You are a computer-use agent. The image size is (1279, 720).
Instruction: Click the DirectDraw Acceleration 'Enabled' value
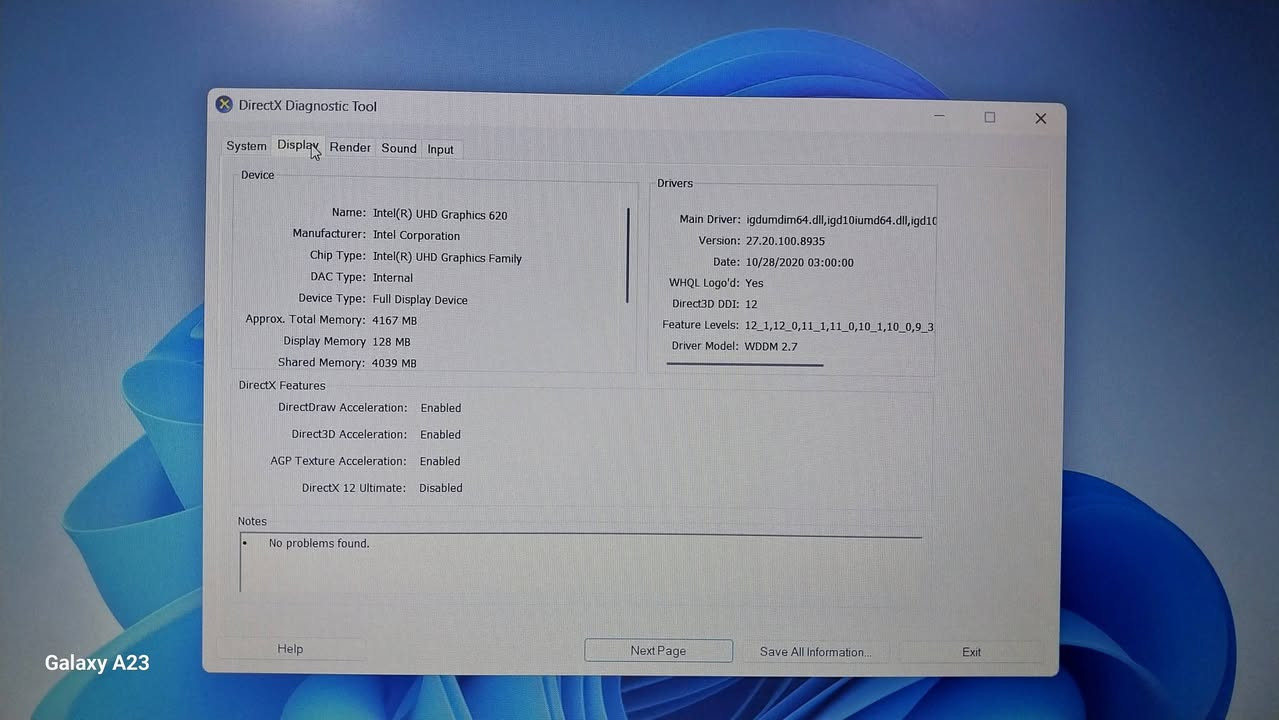441,408
